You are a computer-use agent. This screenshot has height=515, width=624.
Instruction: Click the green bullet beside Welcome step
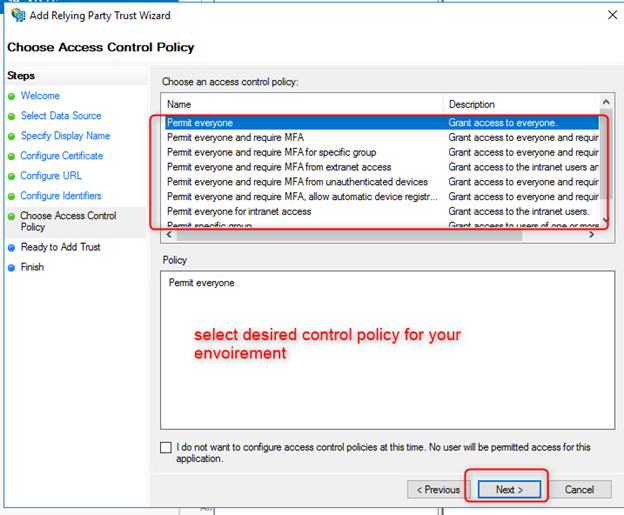pyautogui.click(x=12, y=96)
